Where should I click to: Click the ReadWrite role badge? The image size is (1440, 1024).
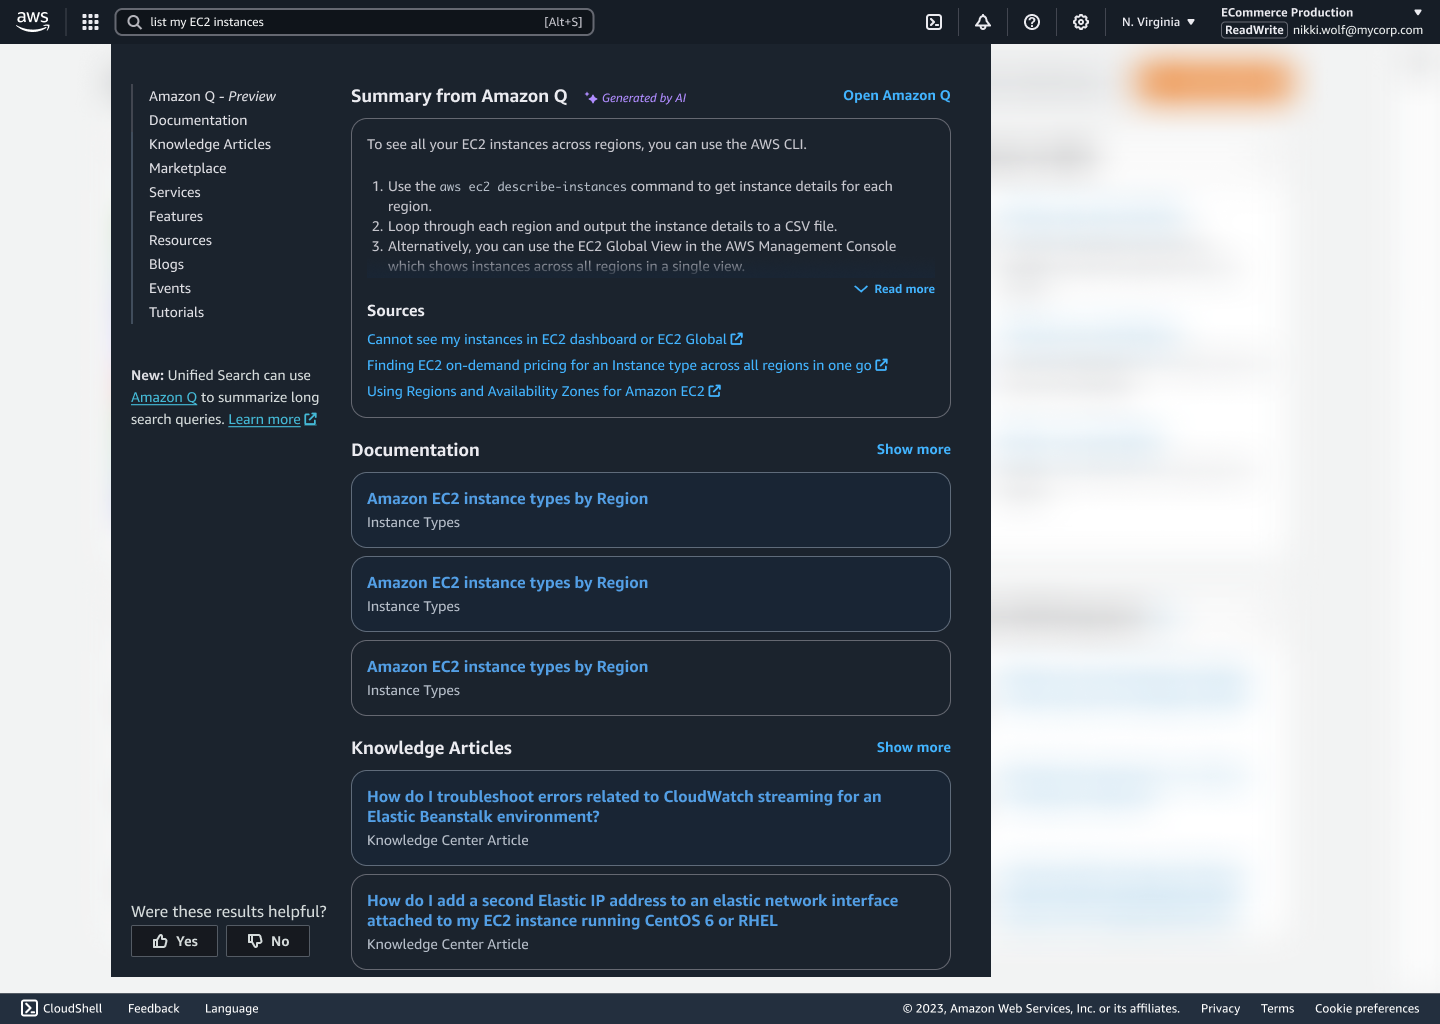point(1254,30)
